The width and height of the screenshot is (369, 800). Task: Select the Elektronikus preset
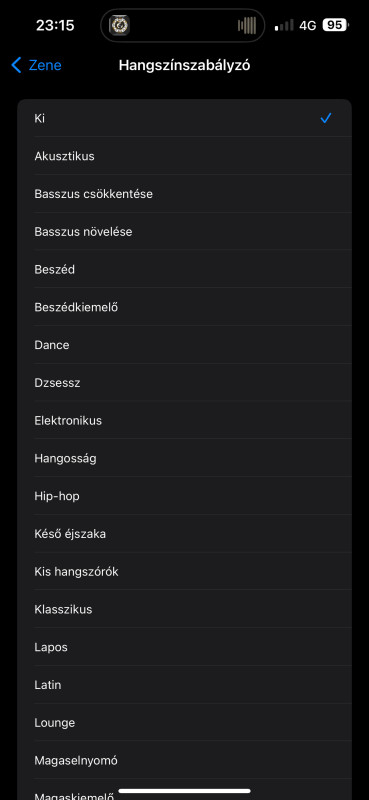tap(184, 420)
